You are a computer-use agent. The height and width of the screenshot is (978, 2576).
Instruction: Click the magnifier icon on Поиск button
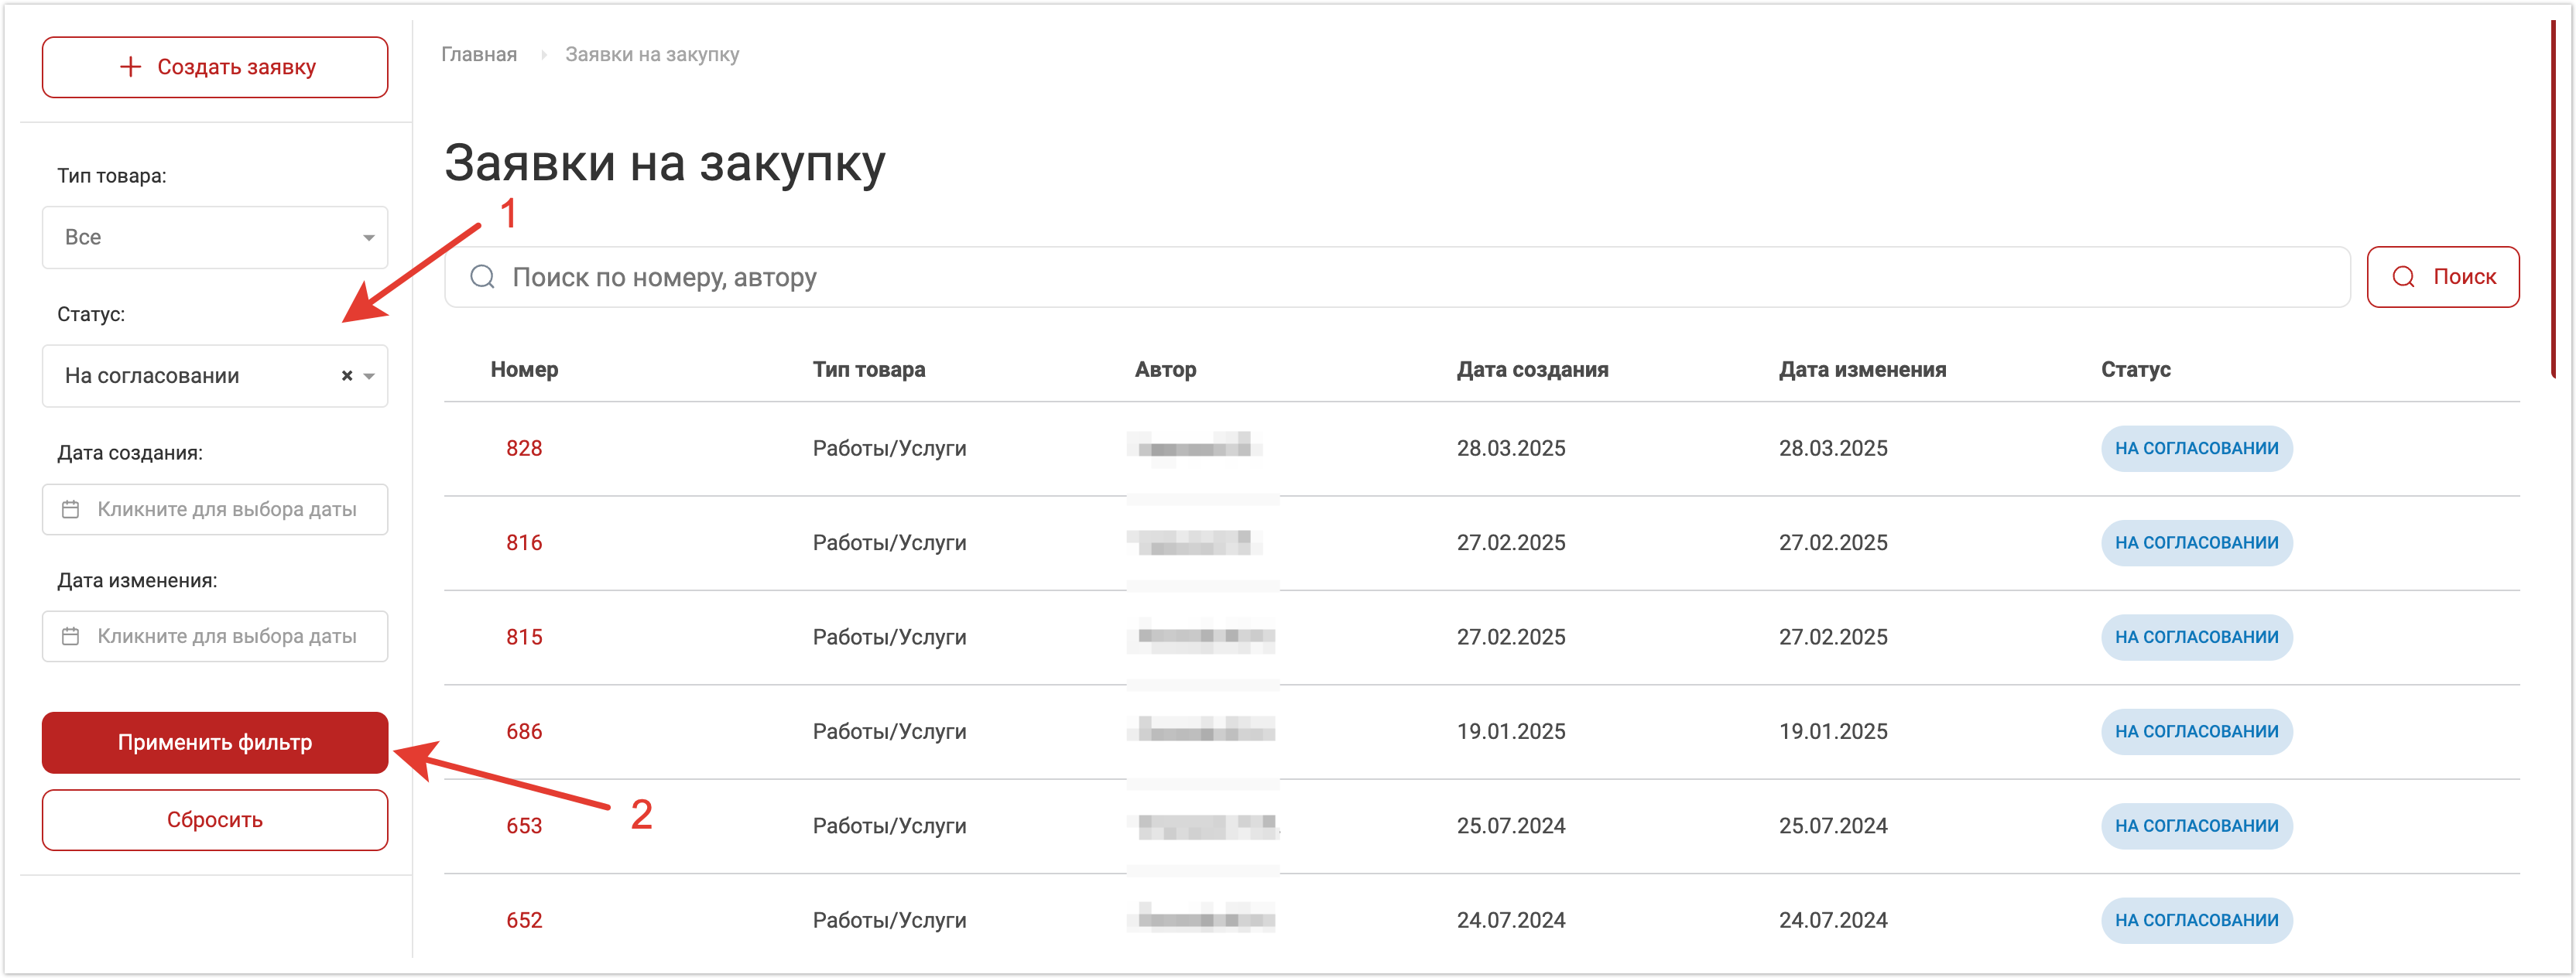point(2403,277)
